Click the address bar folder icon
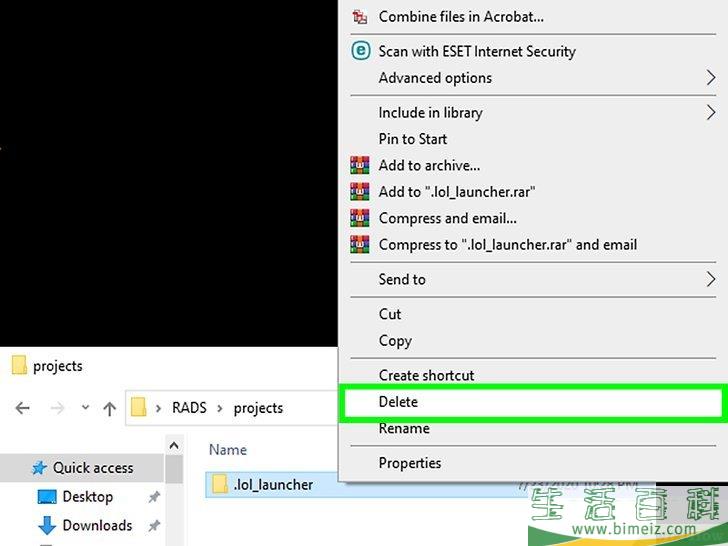The image size is (728, 546). tap(138, 407)
